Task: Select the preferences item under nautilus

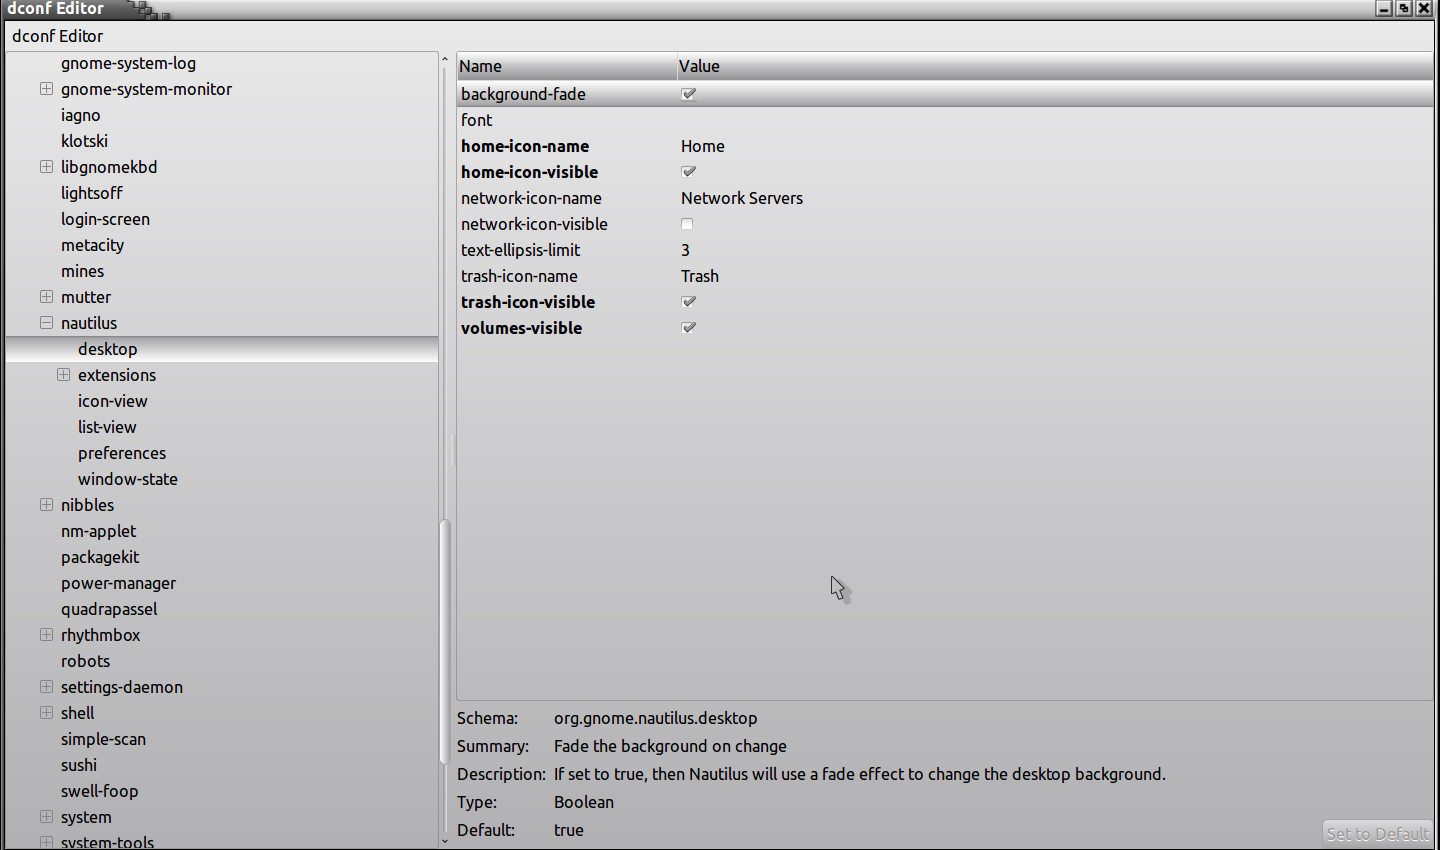Action: [x=122, y=453]
